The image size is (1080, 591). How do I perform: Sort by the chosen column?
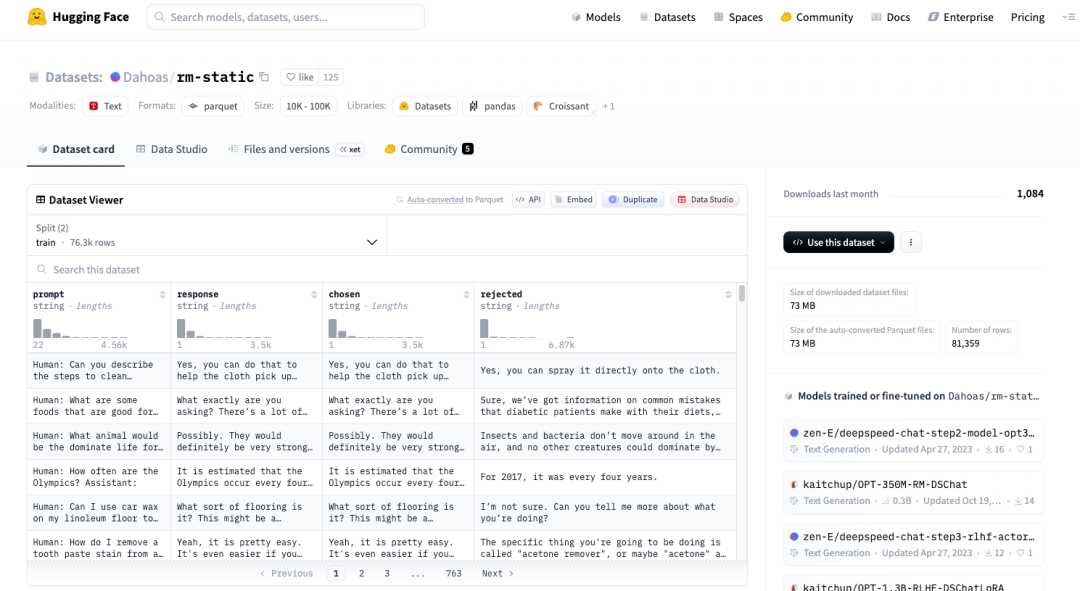click(x=466, y=295)
